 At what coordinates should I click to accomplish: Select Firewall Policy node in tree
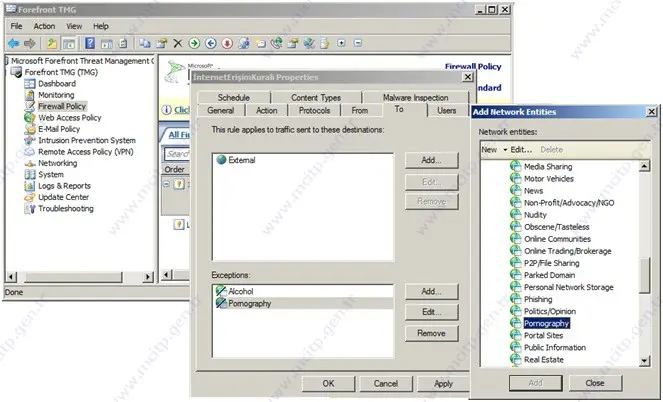coord(62,107)
